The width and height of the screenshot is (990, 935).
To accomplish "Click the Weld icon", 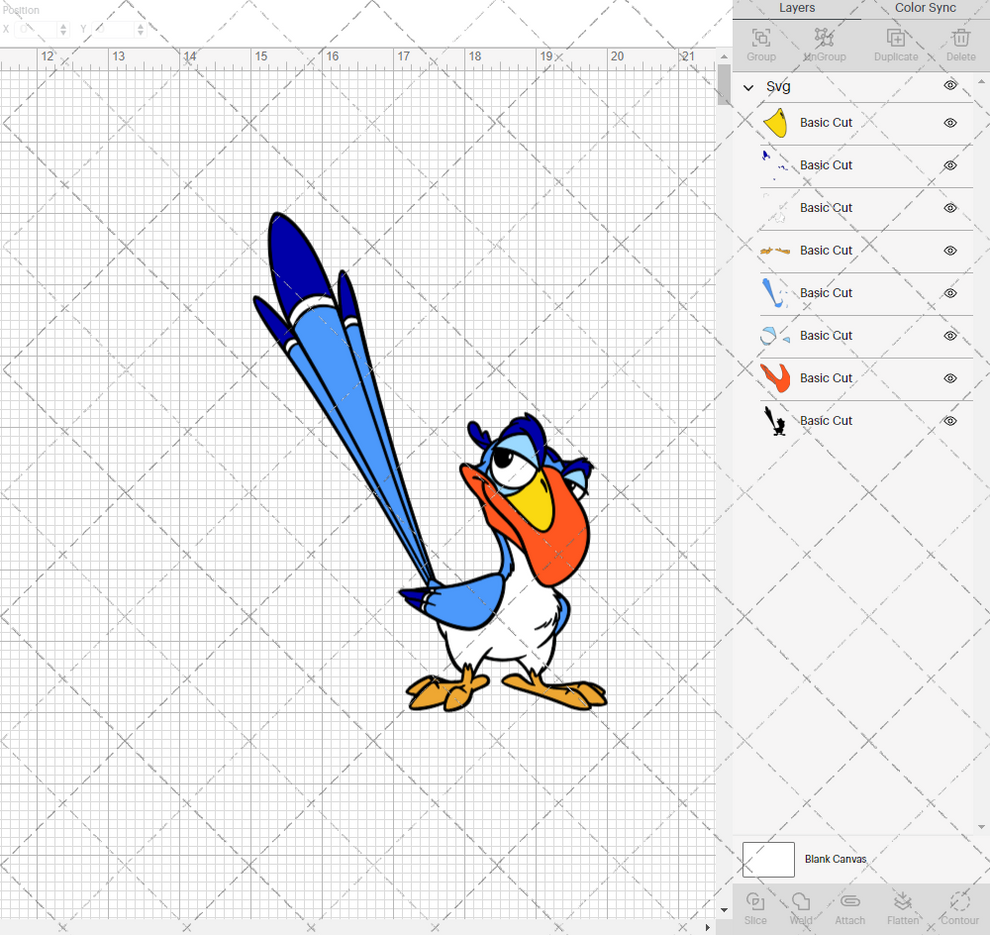I will [801, 908].
